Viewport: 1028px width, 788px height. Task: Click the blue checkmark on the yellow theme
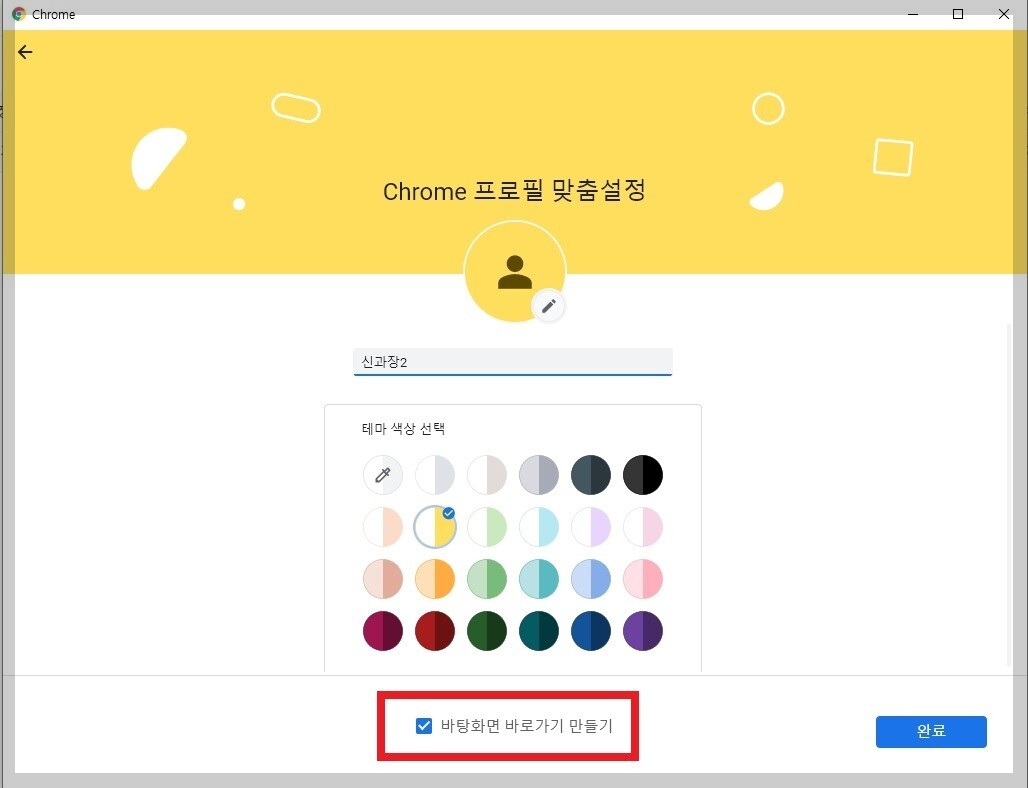point(448,513)
